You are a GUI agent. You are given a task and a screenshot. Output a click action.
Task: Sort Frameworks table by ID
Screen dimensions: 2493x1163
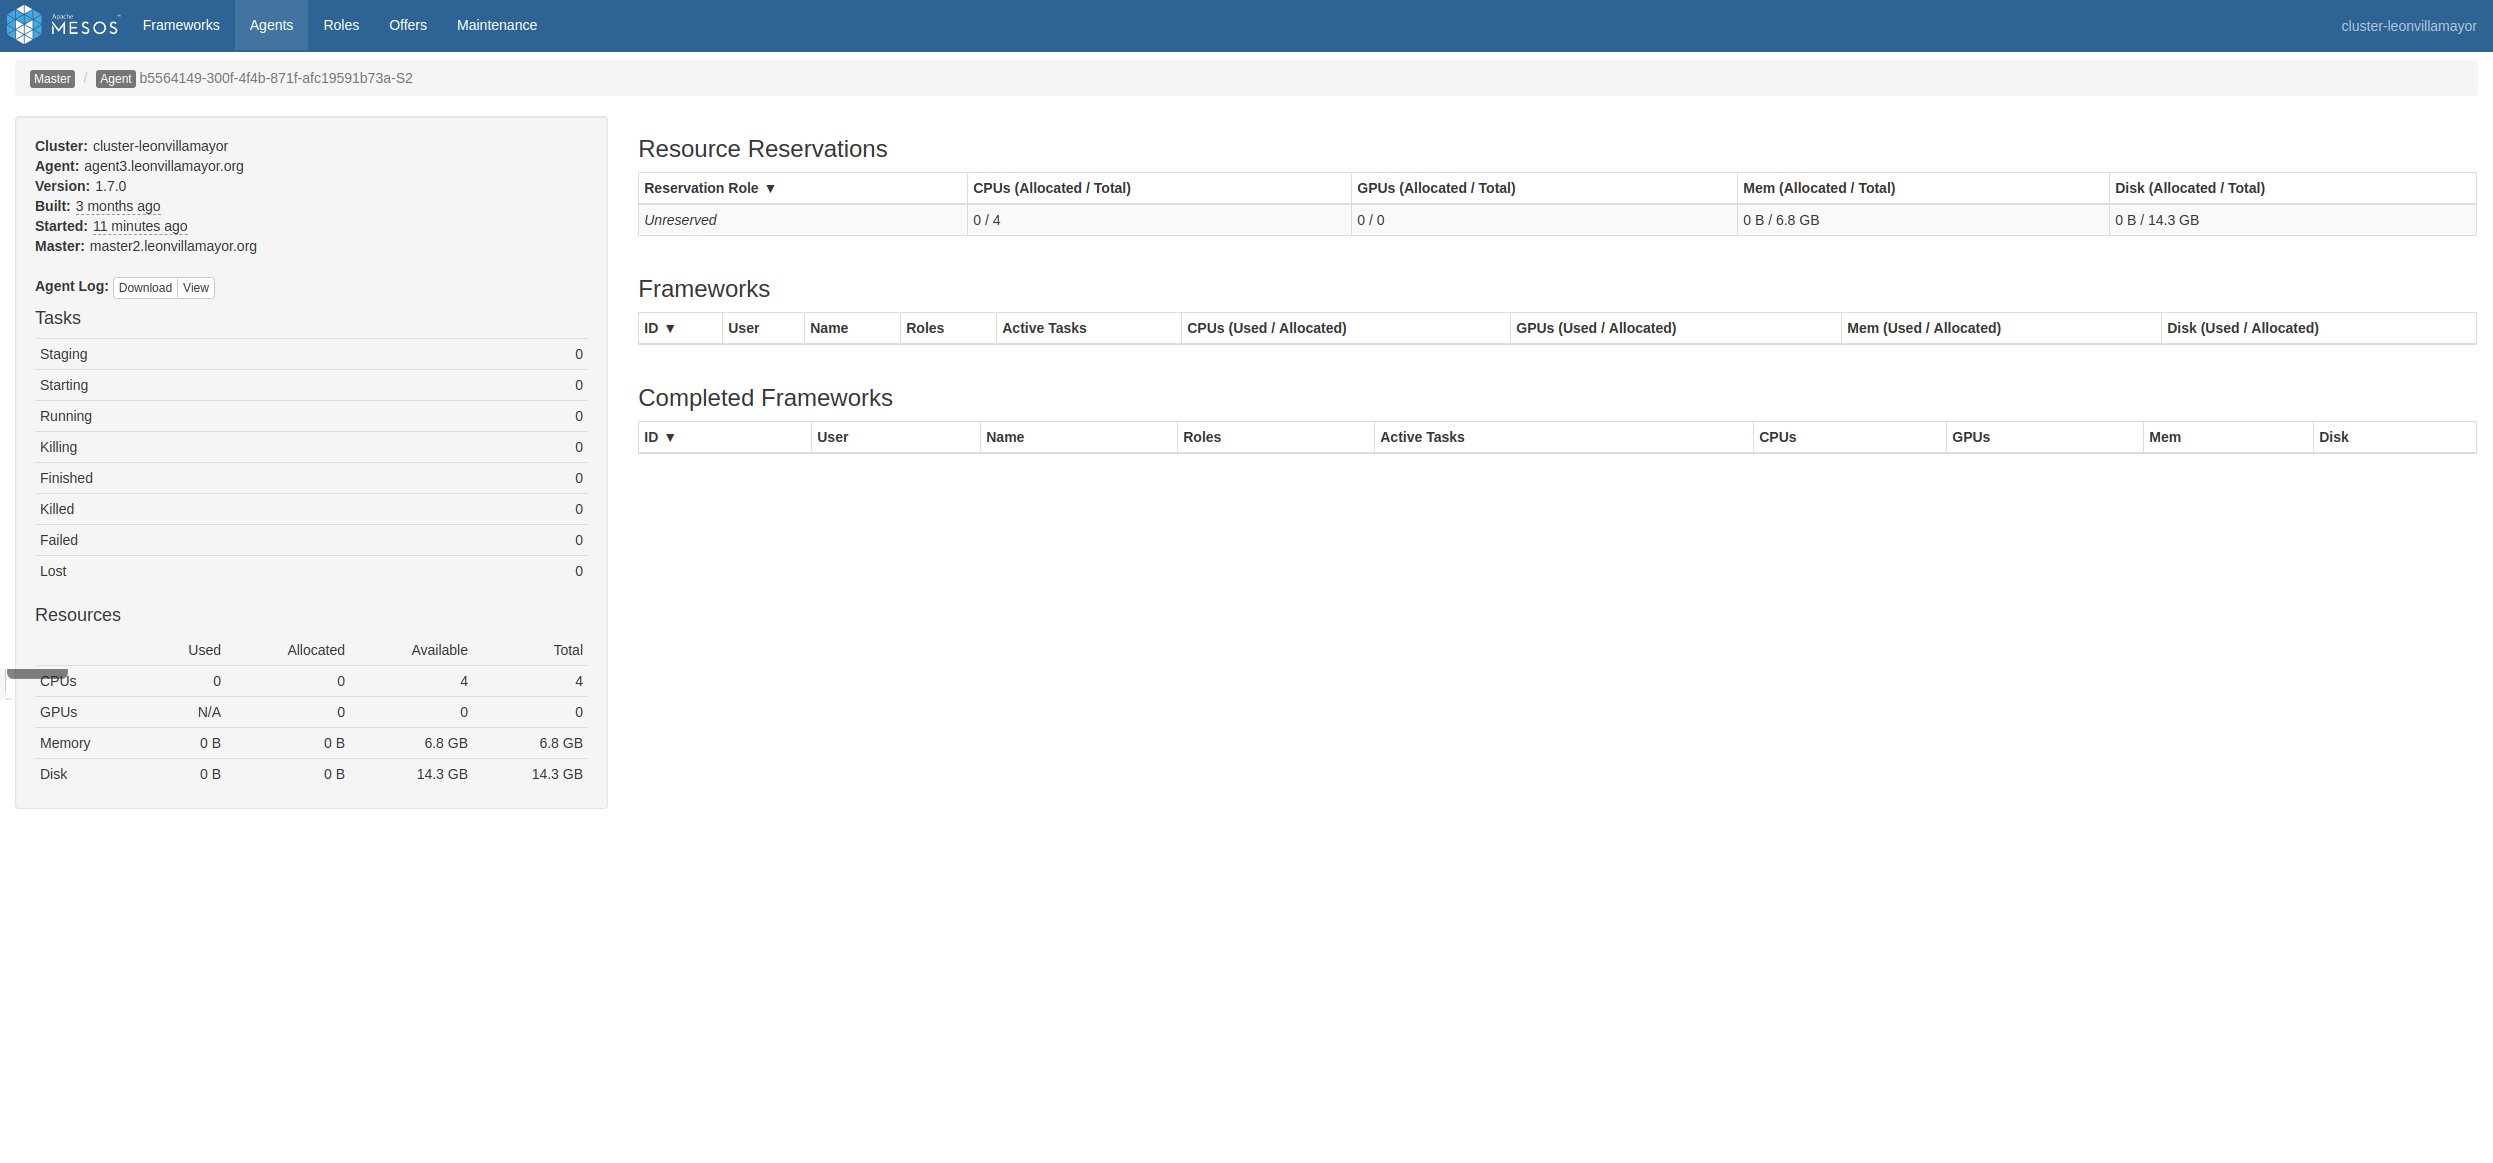click(x=680, y=328)
